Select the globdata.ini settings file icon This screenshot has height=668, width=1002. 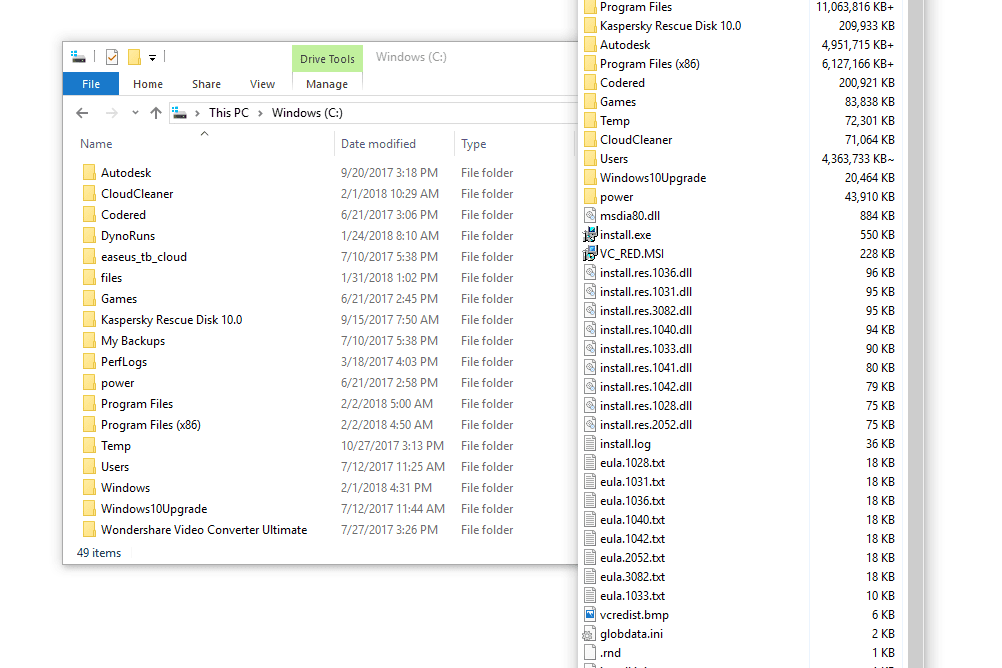[x=590, y=633]
